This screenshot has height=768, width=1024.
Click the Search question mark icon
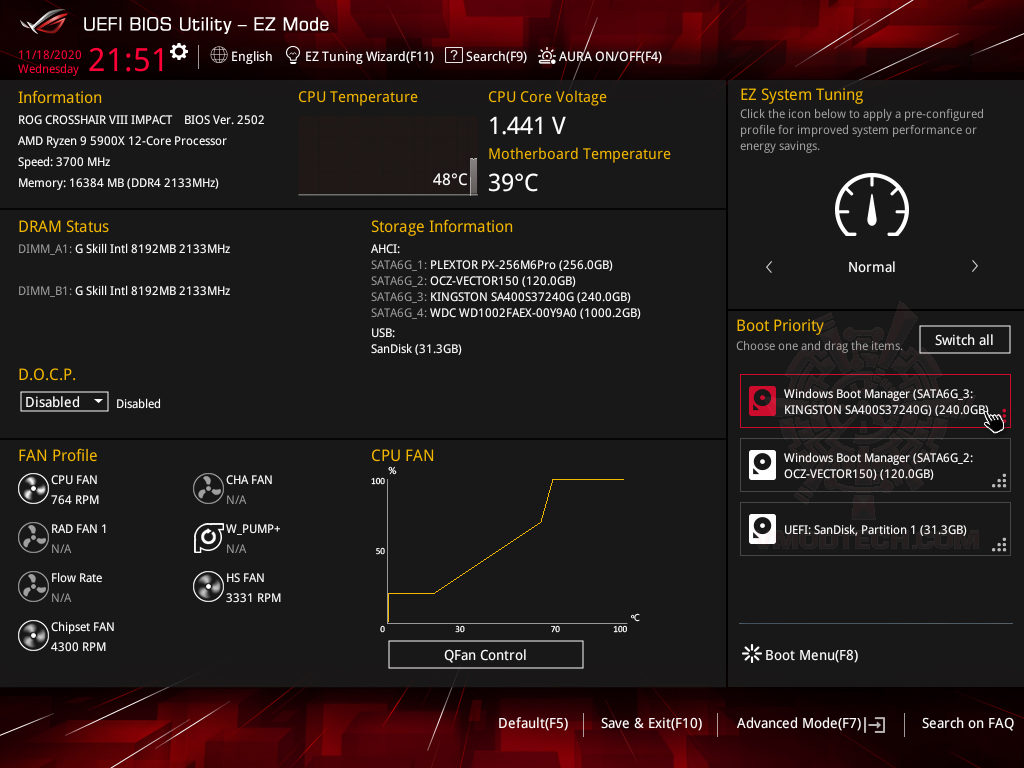453,56
